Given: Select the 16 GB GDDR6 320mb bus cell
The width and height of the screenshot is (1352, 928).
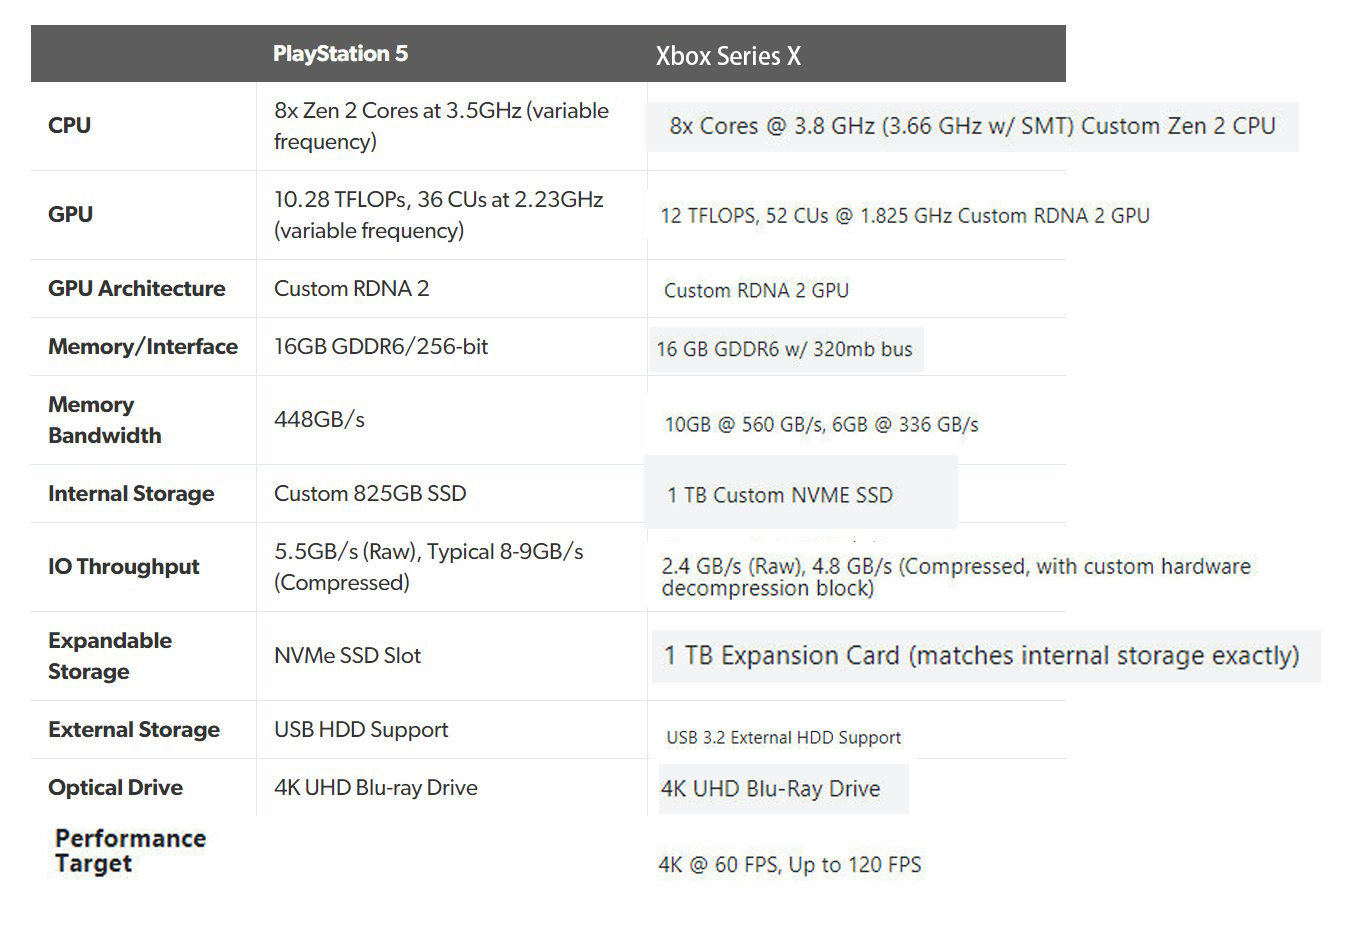Looking at the screenshot, I should tap(784, 349).
